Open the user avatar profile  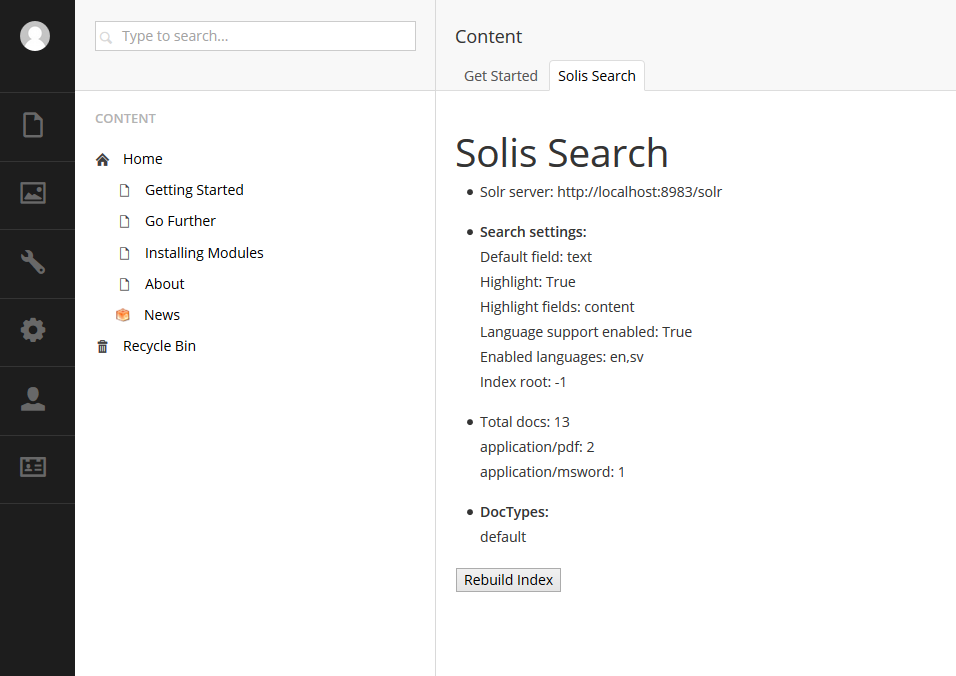(x=35, y=36)
